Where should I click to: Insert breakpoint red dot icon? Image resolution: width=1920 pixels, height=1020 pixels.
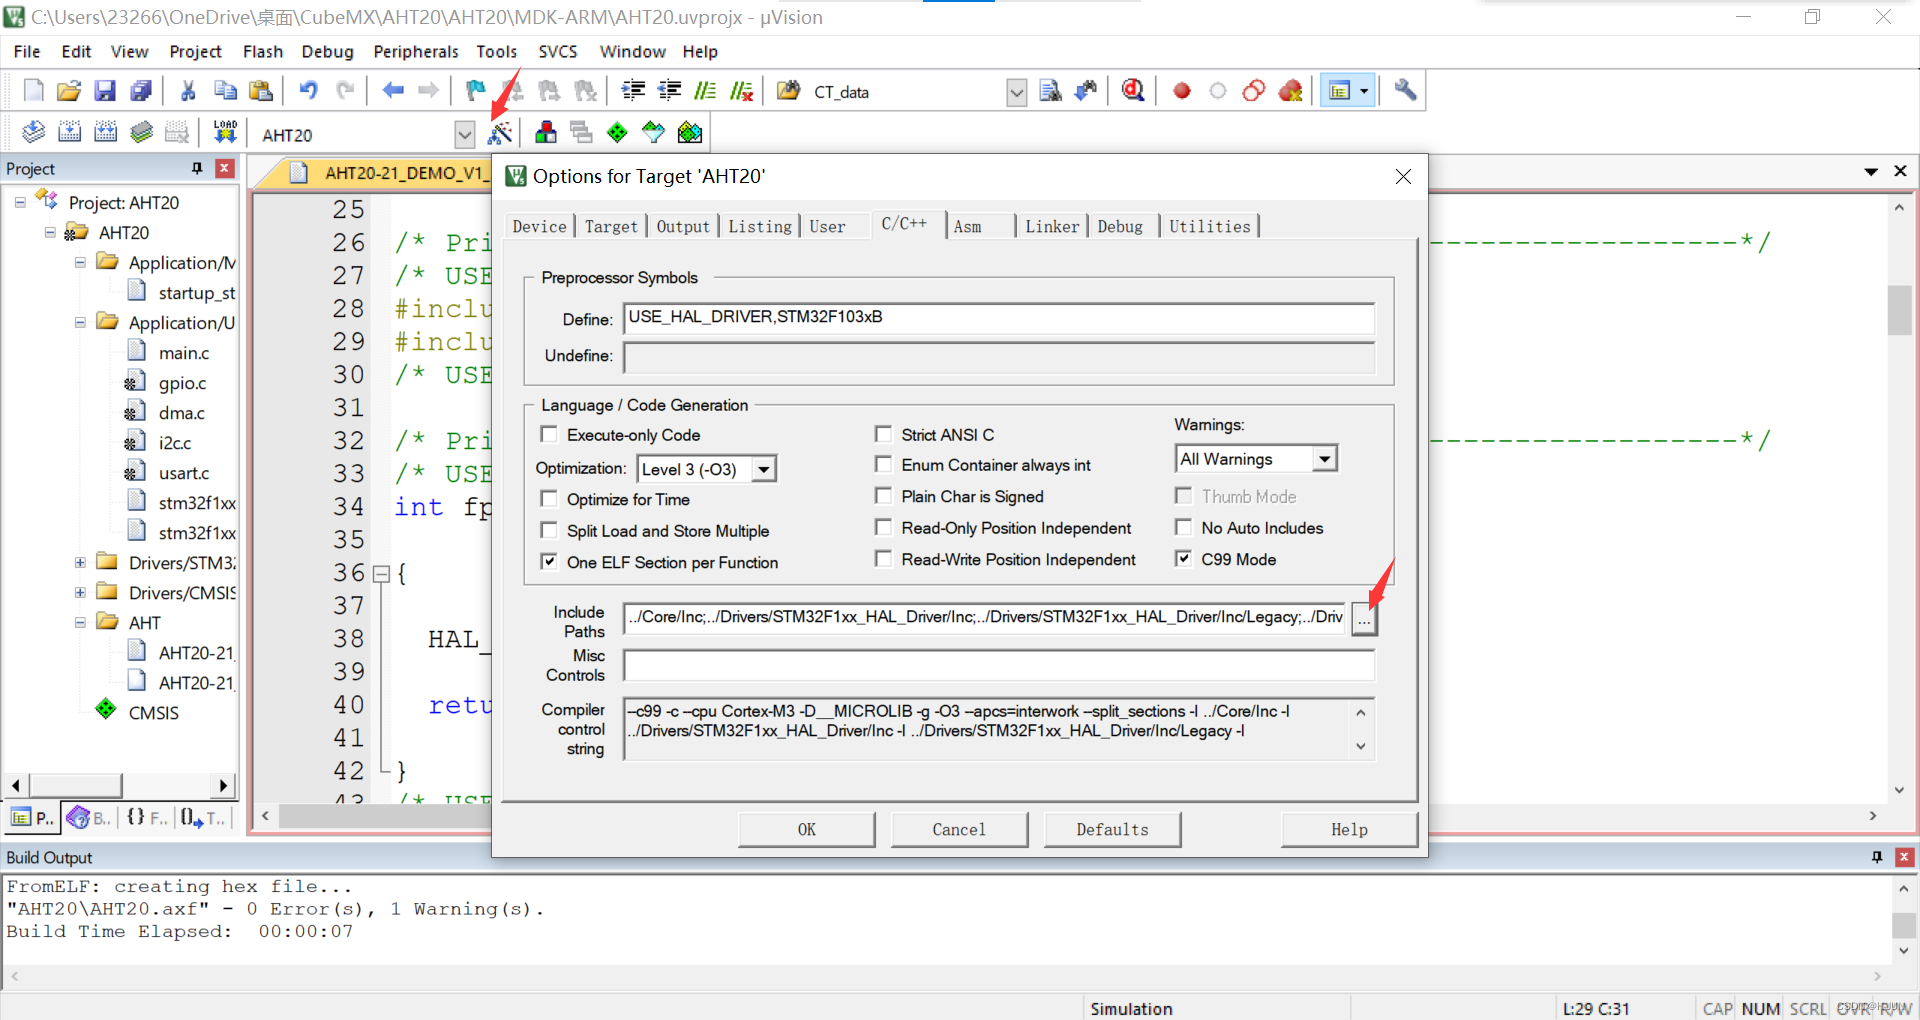(x=1181, y=91)
